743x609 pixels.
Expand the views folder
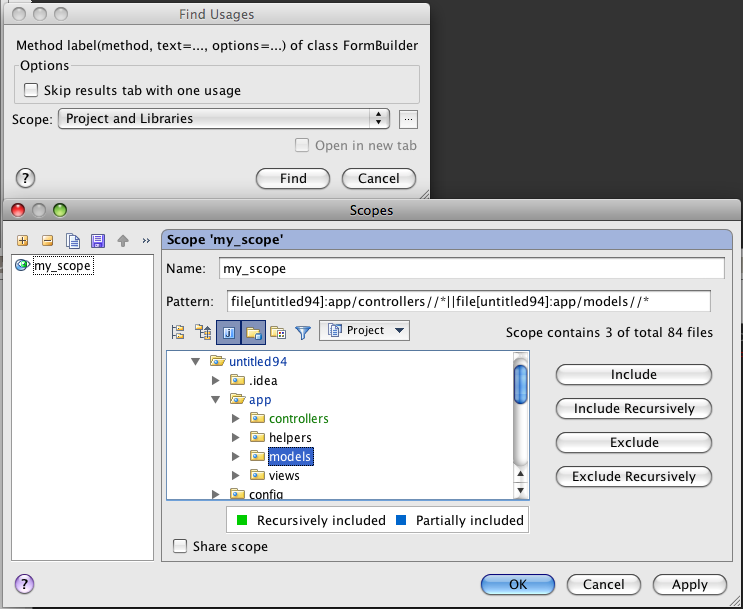236,475
